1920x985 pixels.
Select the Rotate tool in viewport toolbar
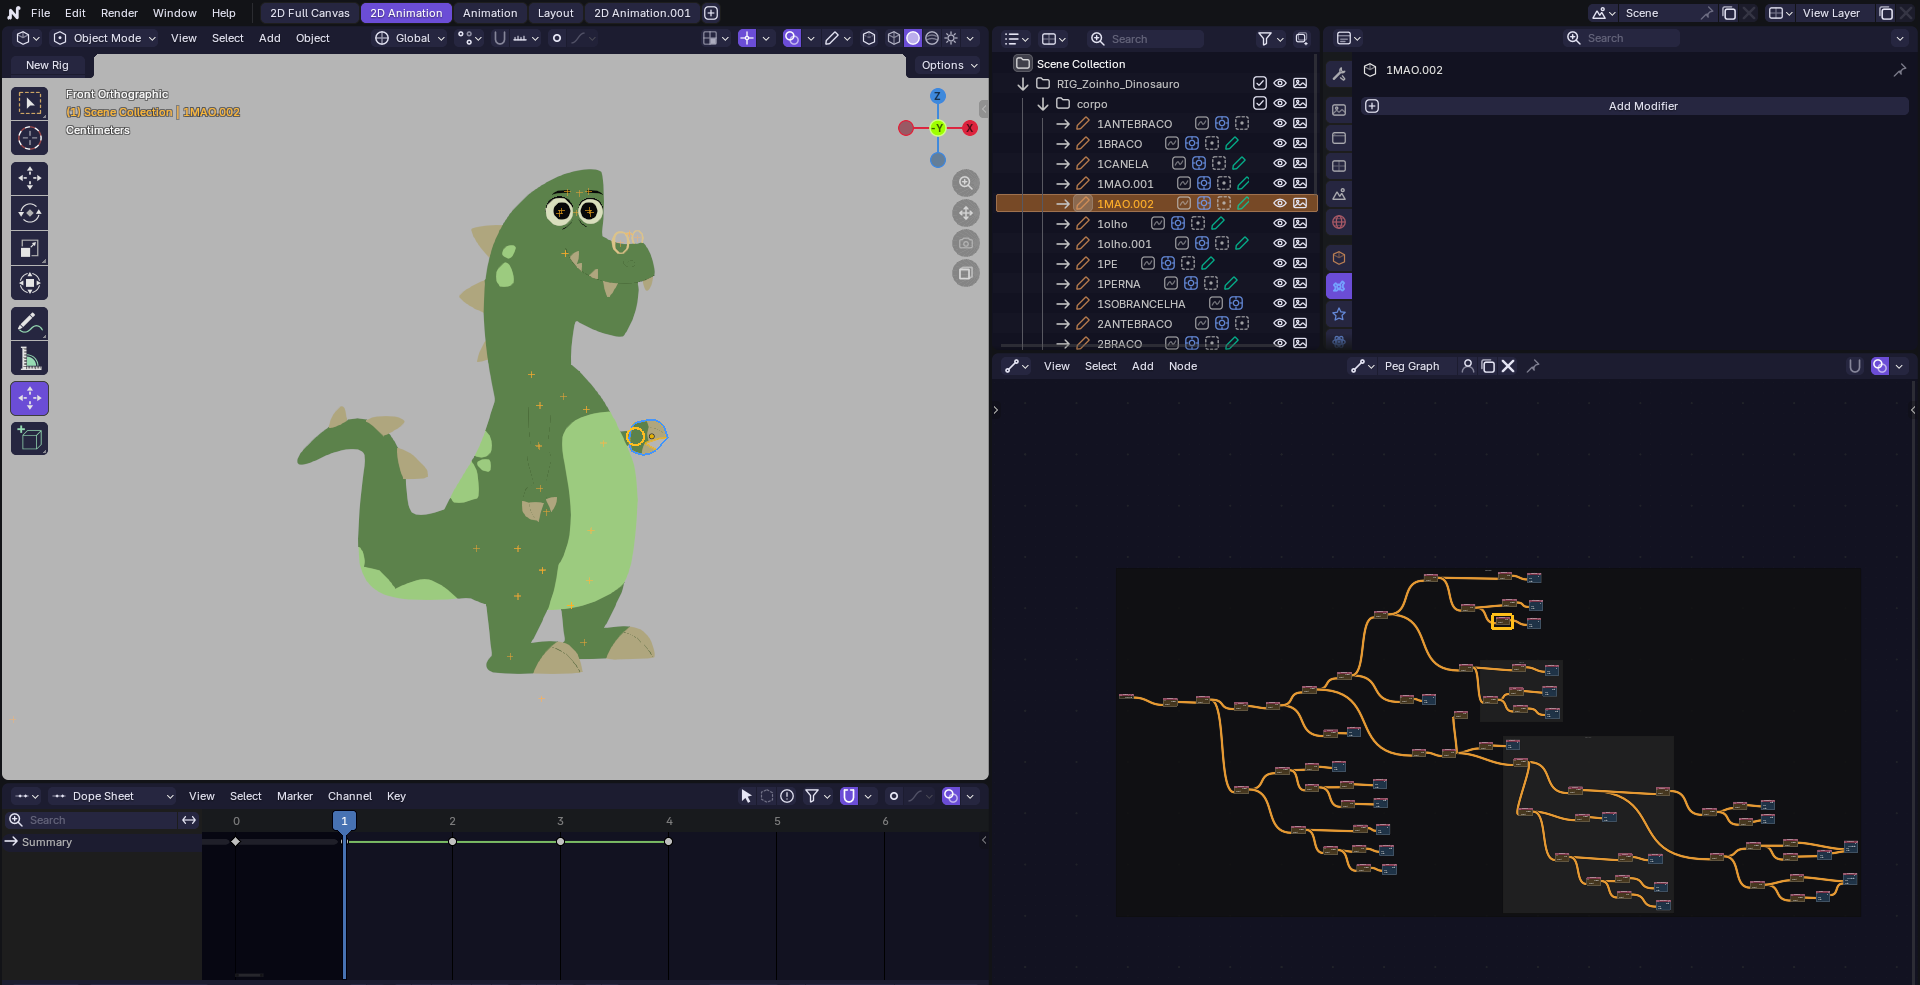click(30, 213)
